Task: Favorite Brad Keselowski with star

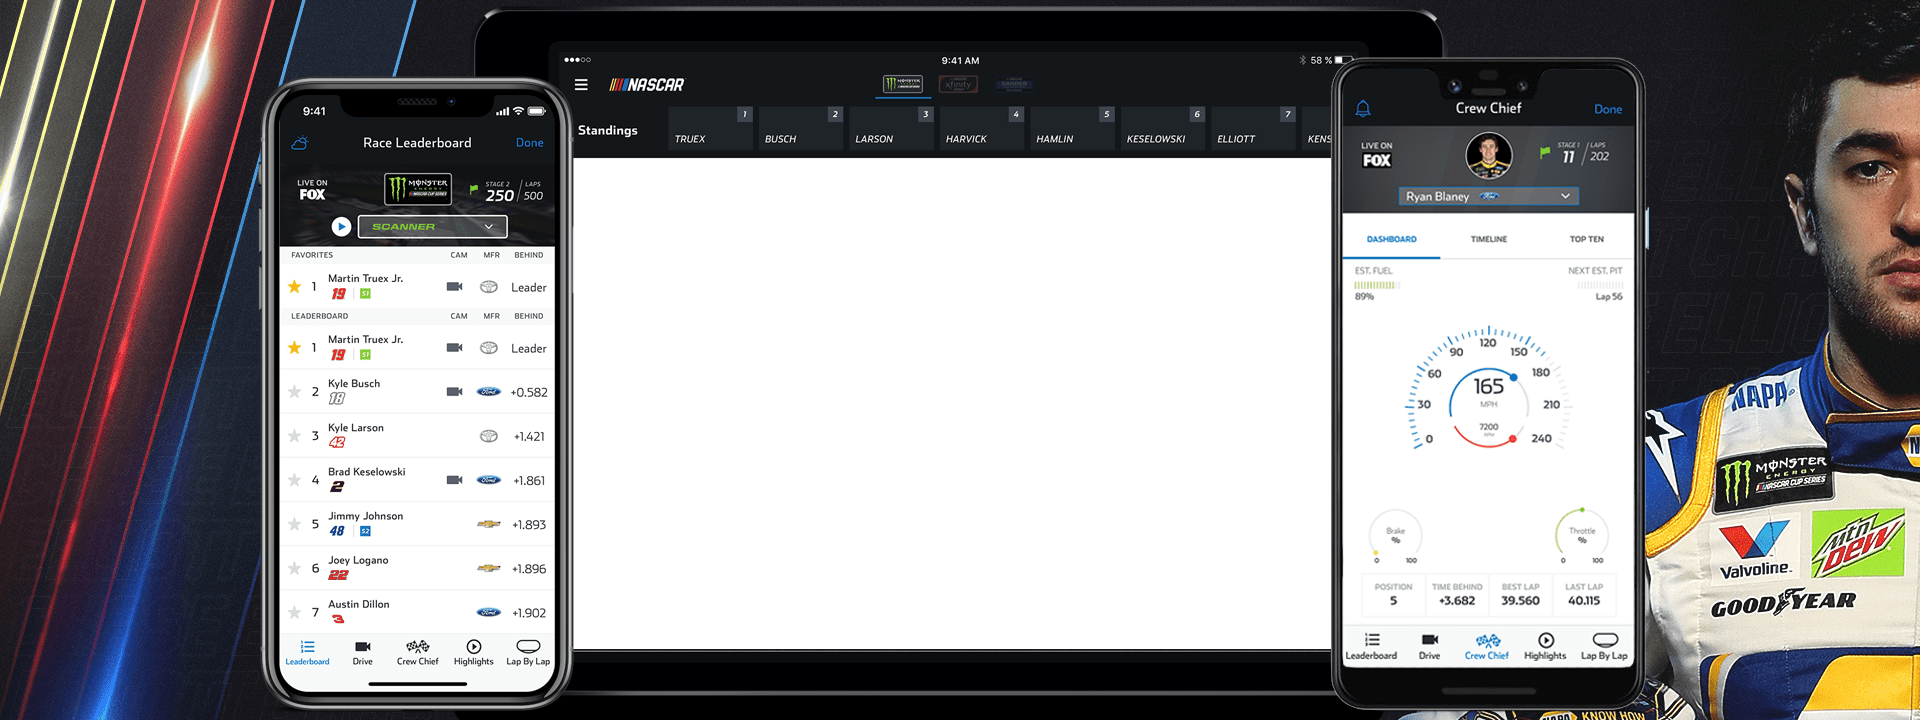Action: point(294,480)
